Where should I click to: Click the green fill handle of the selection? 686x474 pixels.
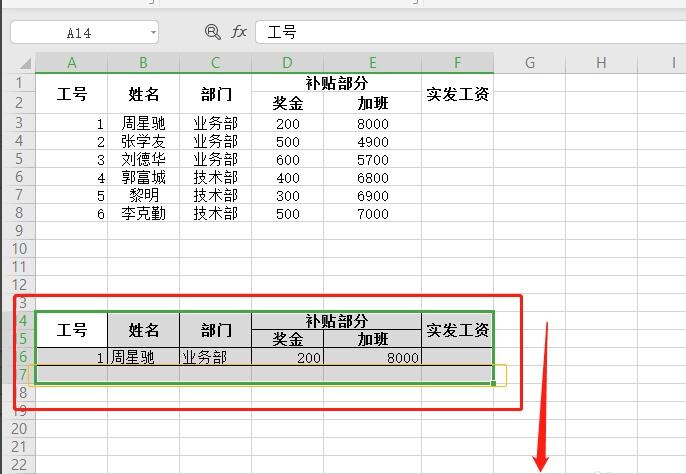click(494, 383)
